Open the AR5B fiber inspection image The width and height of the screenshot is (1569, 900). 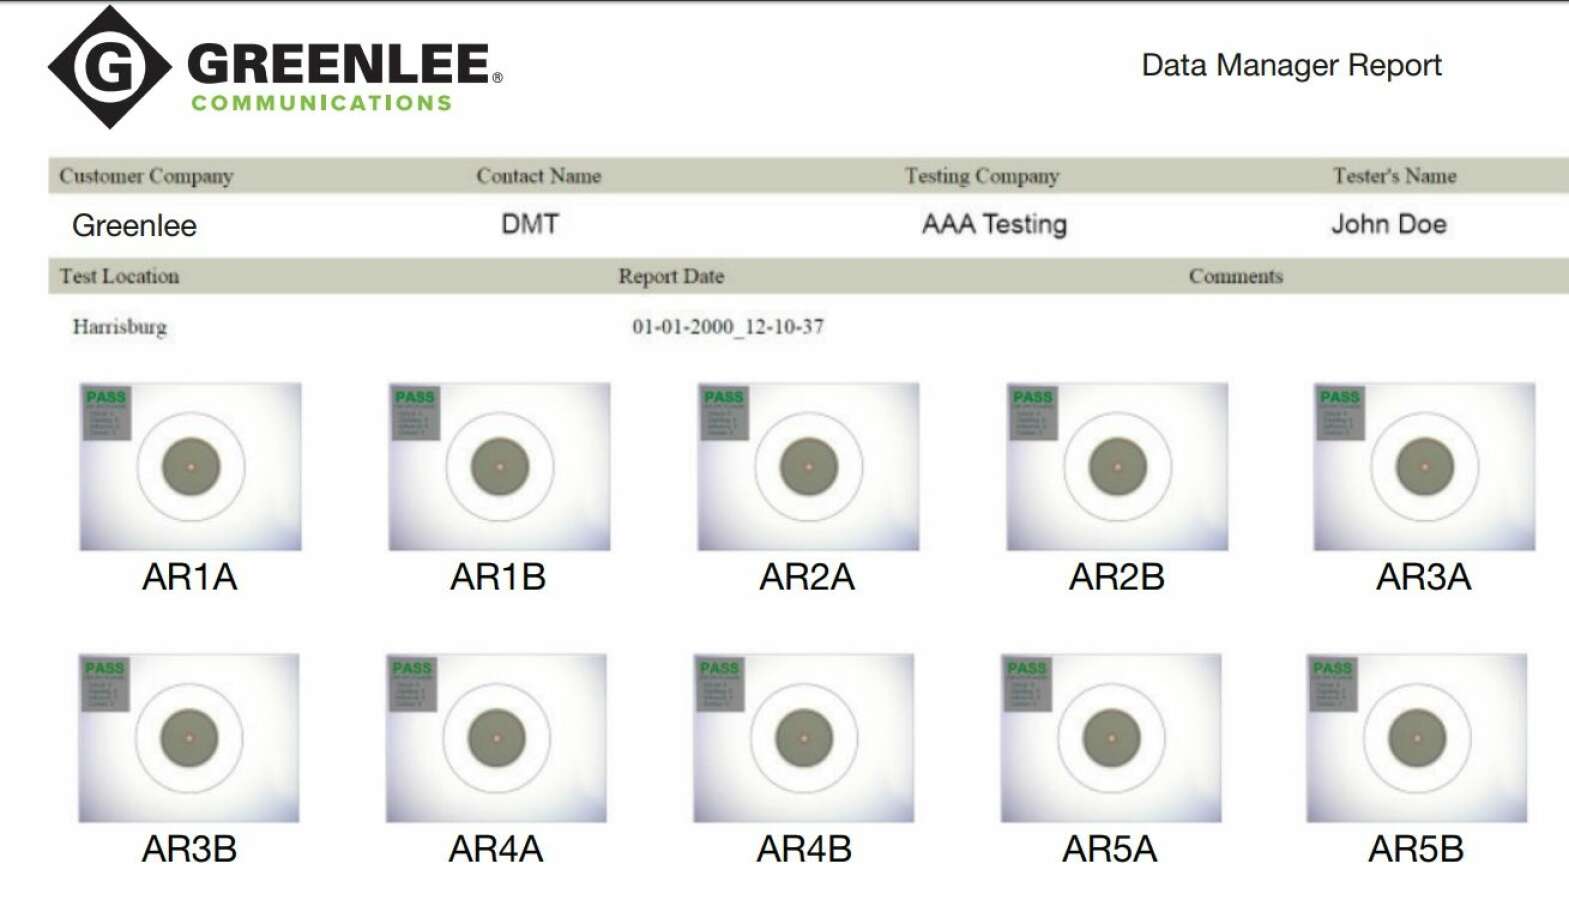click(x=1417, y=738)
